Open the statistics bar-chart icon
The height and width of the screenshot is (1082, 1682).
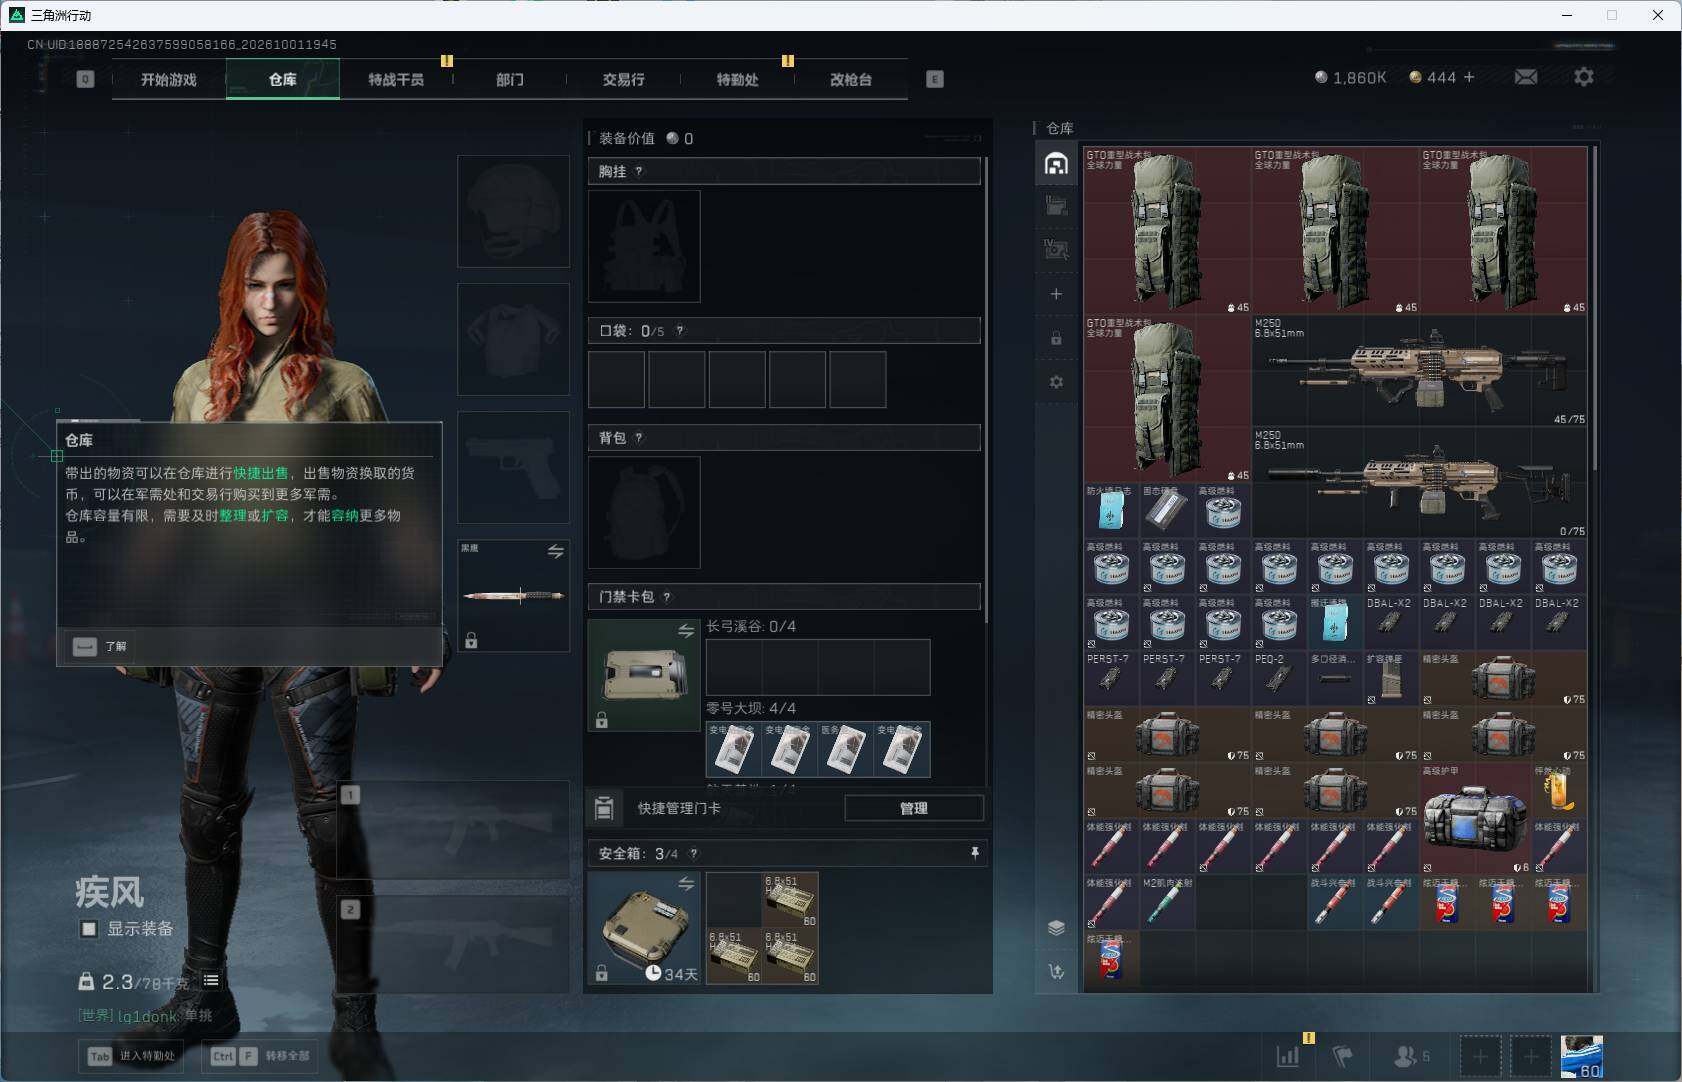coord(1288,1056)
